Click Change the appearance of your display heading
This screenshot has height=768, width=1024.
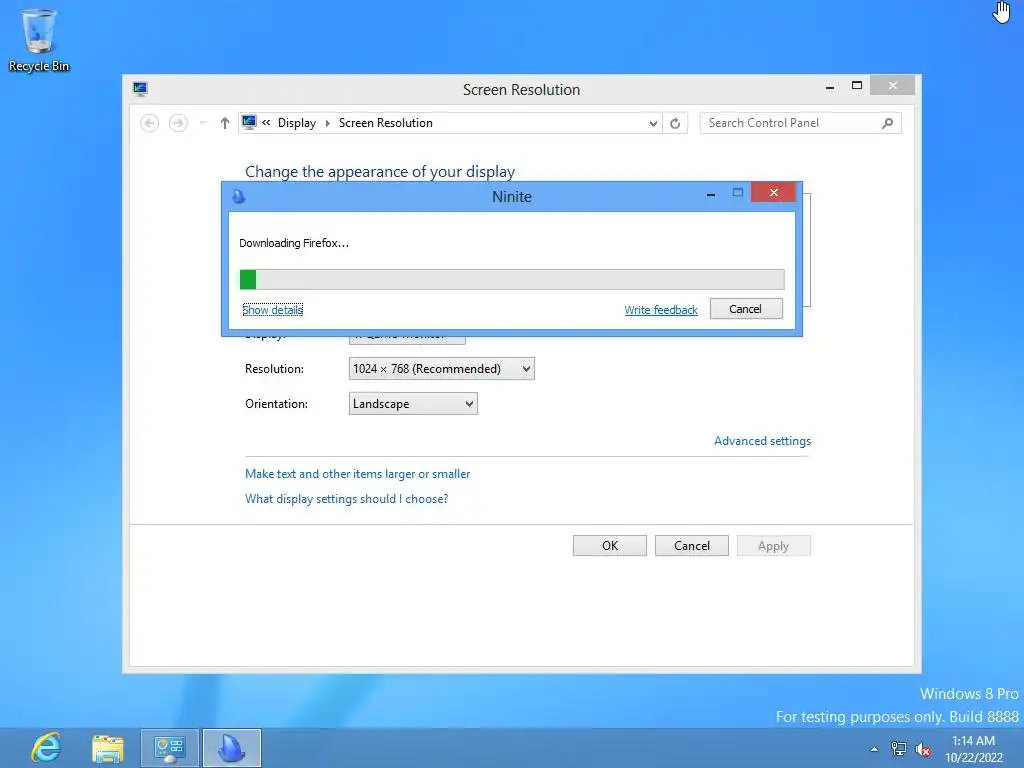(x=380, y=172)
